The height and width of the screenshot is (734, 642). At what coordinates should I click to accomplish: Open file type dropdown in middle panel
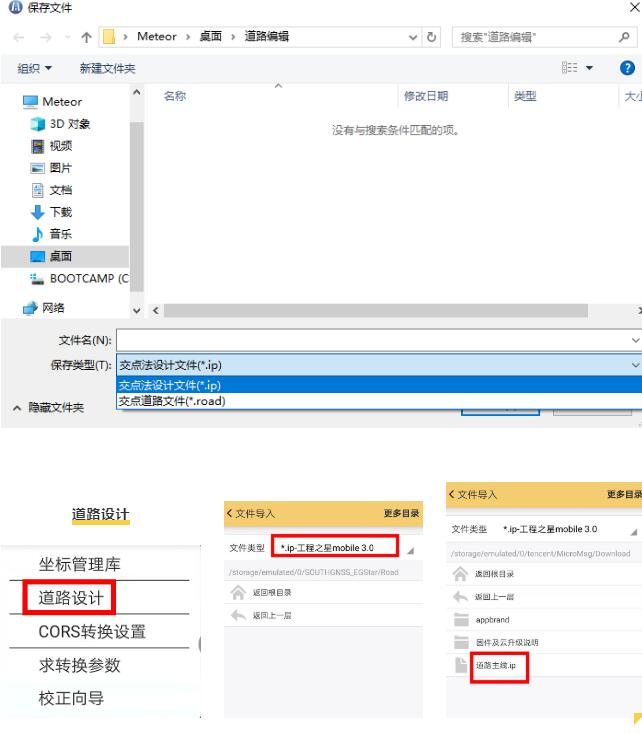pos(411,550)
